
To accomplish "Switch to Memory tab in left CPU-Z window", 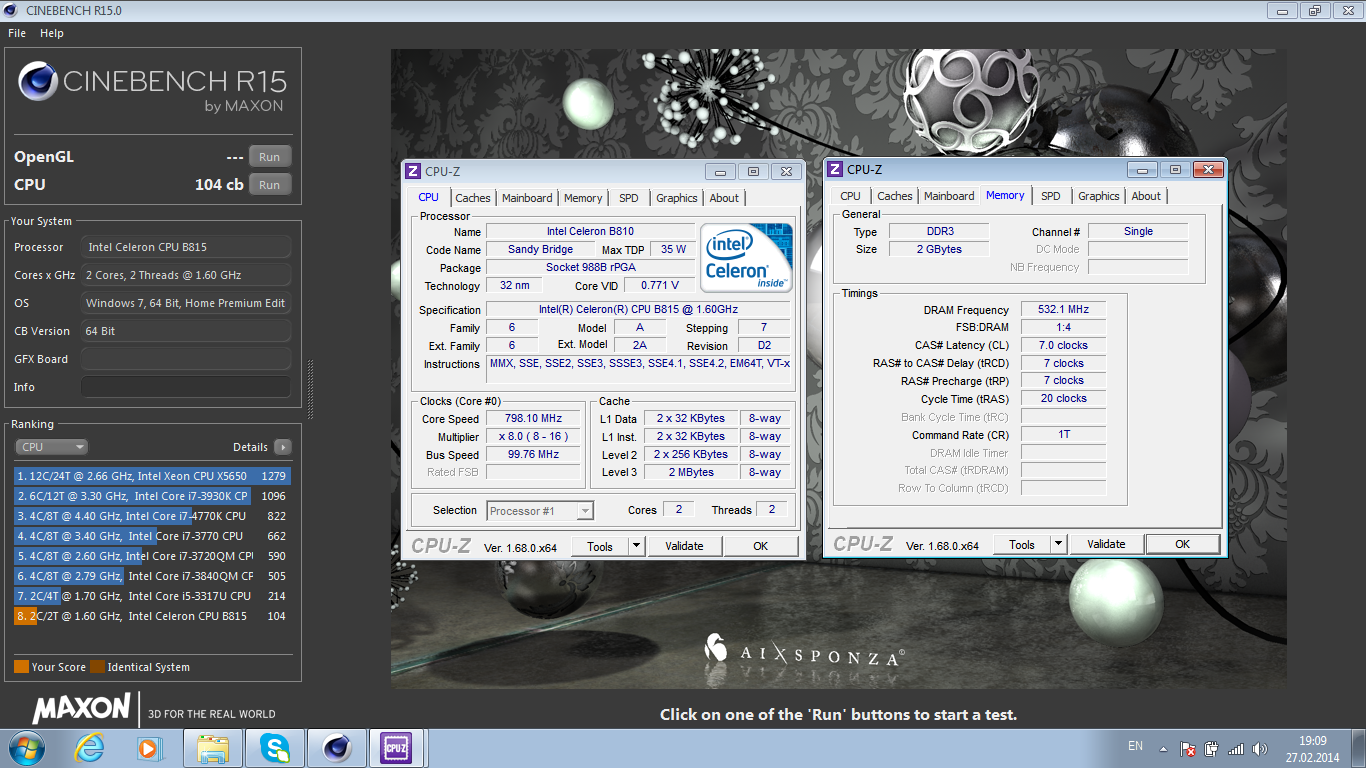I will [583, 198].
